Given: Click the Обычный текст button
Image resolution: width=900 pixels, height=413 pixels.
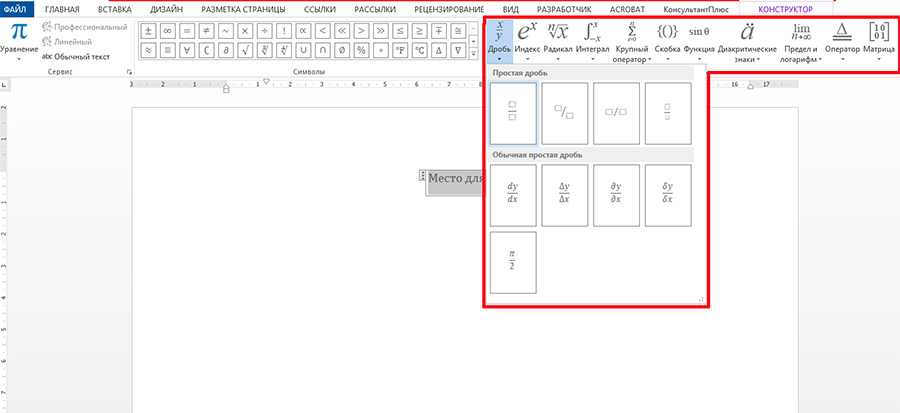Looking at the screenshot, I should point(76,57).
